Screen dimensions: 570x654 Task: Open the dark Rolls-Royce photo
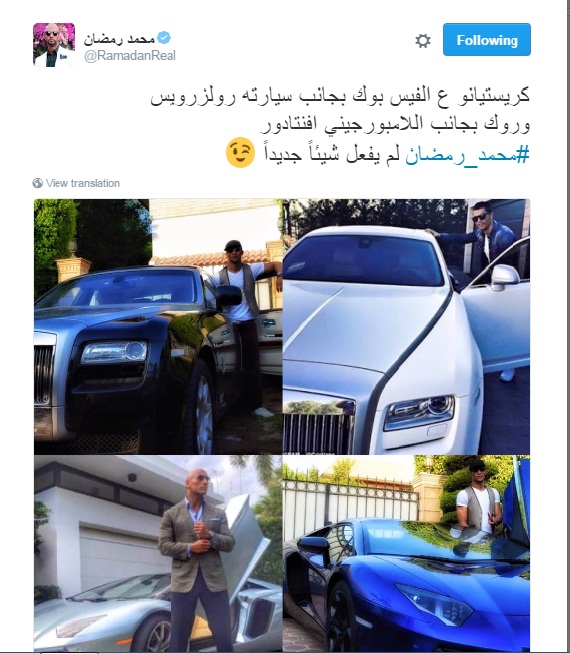[158, 327]
